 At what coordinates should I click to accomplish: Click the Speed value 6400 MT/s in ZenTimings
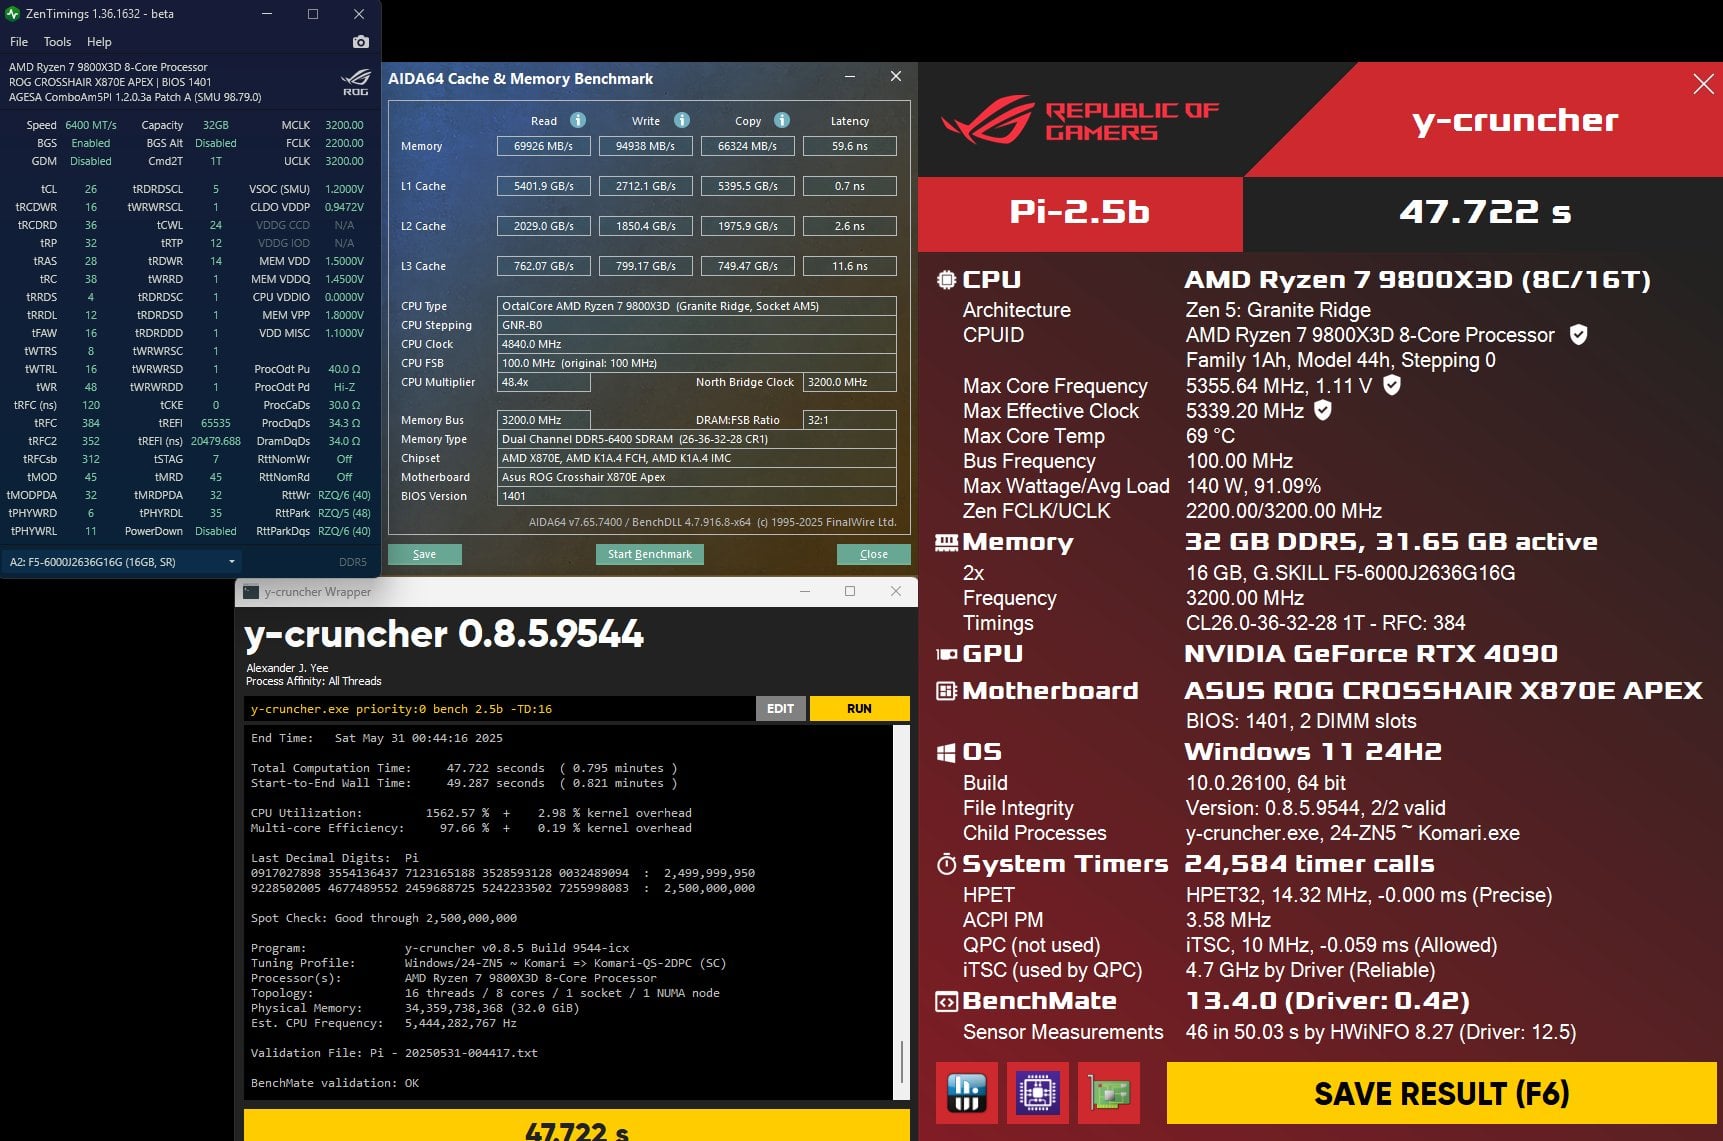tap(91, 125)
